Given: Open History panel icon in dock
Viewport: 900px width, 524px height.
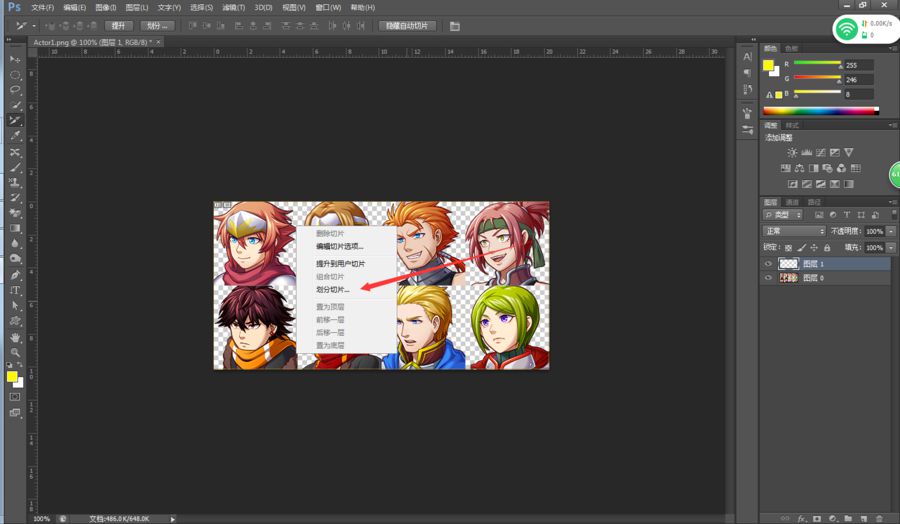Looking at the screenshot, I should click(747, 89).
